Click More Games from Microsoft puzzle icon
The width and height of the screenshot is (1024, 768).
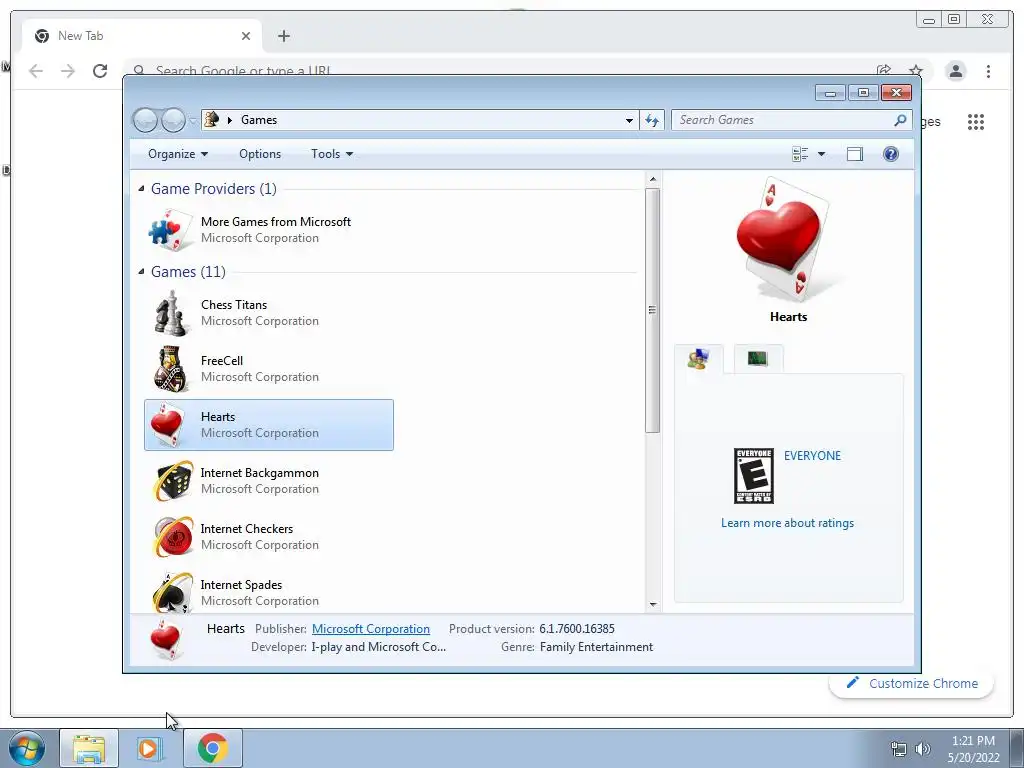coord(171,230)
